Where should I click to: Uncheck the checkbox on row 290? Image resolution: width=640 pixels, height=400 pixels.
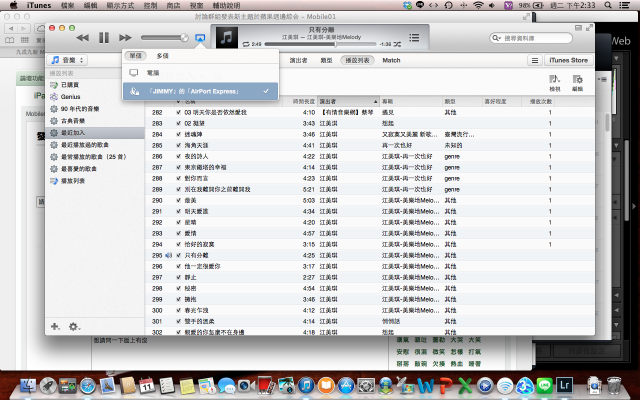click(178, 200)
